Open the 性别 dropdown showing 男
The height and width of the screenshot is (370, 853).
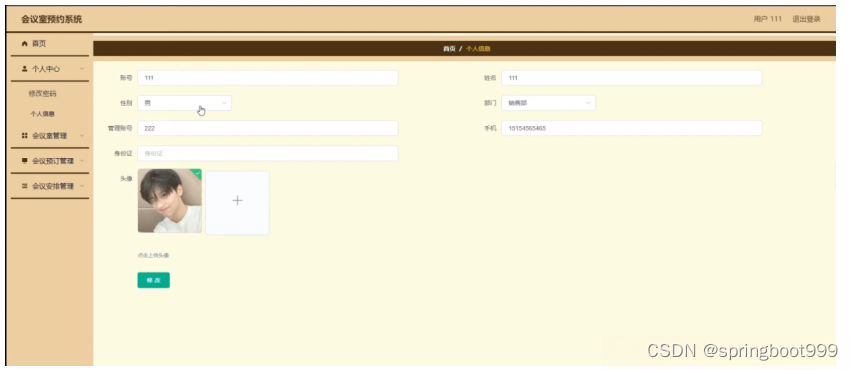pos(184,103)
